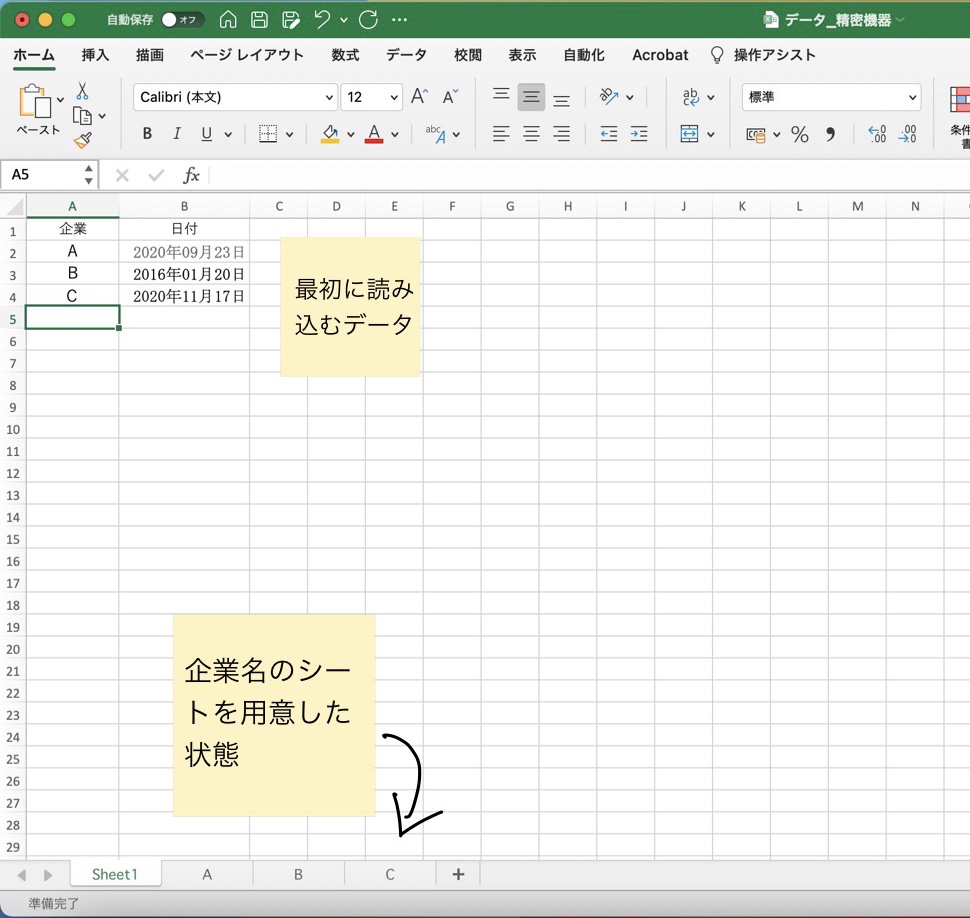
Task: Open the 表示 tab
Action: pos(522,55)
